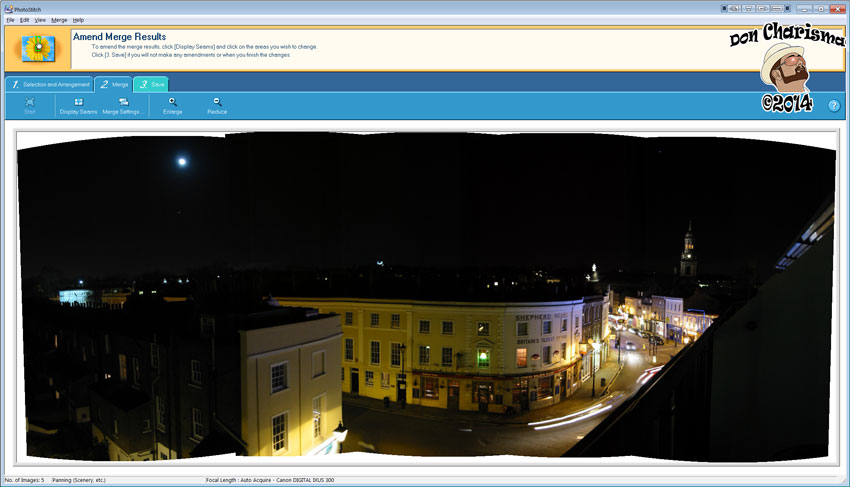
Task: Select the step 2 Merge tab
Action: [113, 84]
